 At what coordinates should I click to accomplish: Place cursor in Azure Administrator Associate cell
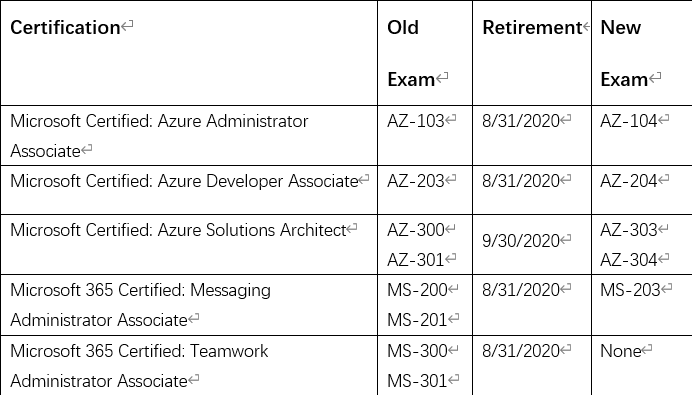pyautogui.click(x=189, y=135)
